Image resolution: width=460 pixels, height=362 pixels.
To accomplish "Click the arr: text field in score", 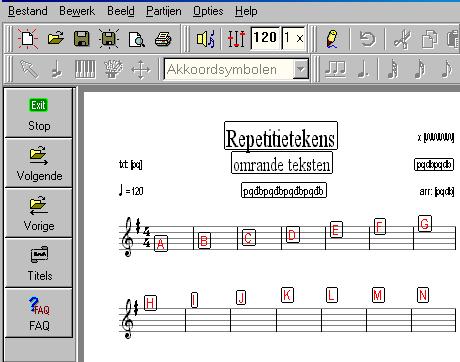I will tap(437, 191).
